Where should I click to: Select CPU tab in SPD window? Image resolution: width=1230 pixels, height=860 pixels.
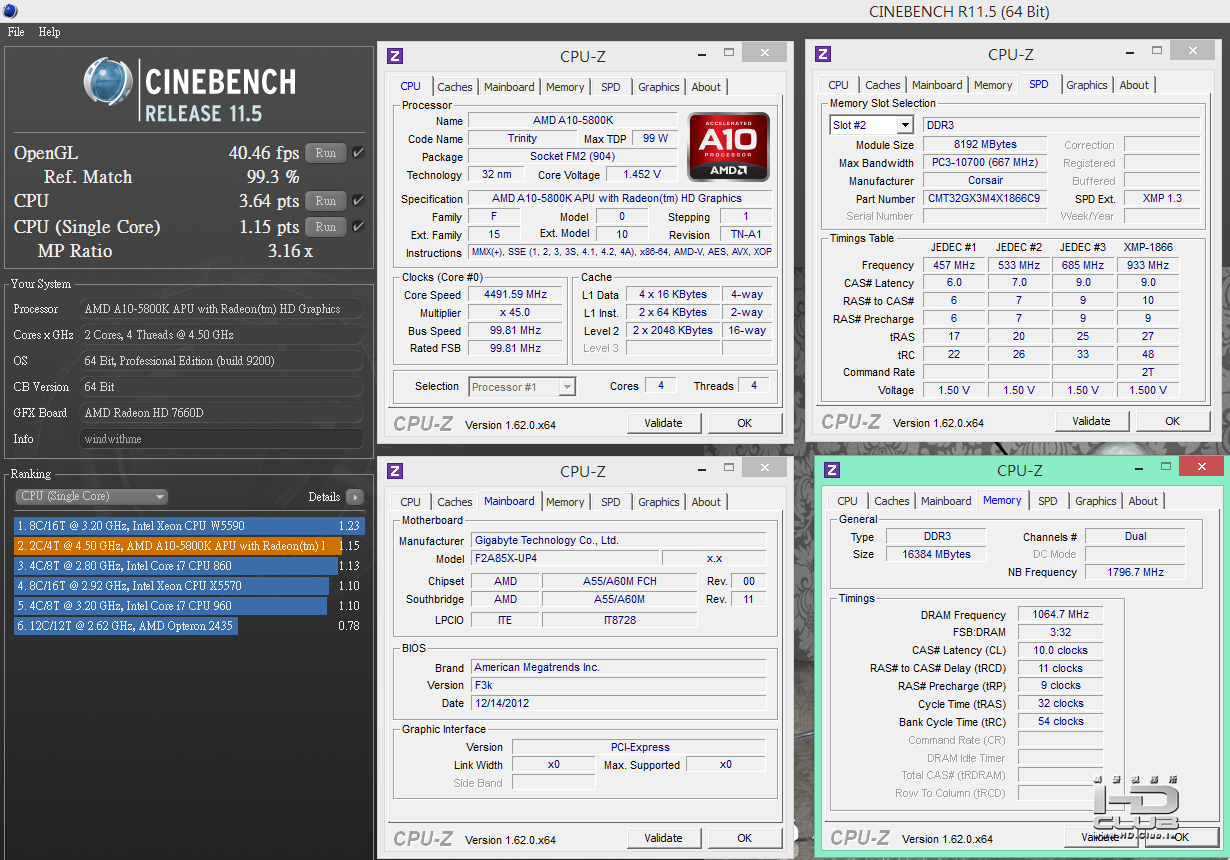tap(839, 85)
